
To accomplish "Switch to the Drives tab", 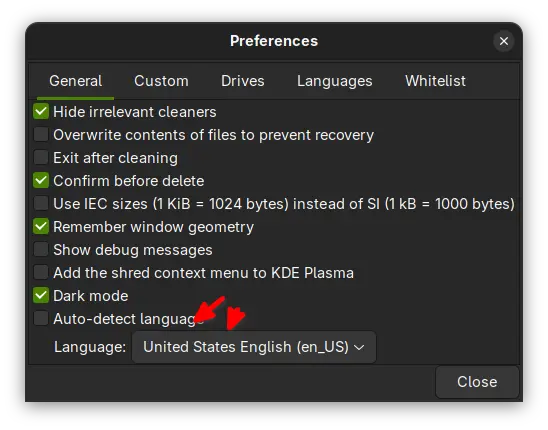I will point(243,81).
